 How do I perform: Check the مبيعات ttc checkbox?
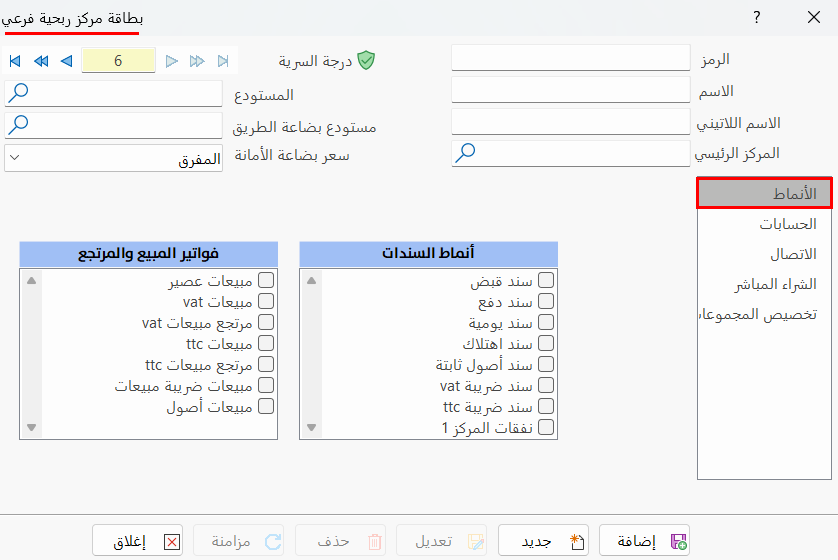[x=266, y=343]
